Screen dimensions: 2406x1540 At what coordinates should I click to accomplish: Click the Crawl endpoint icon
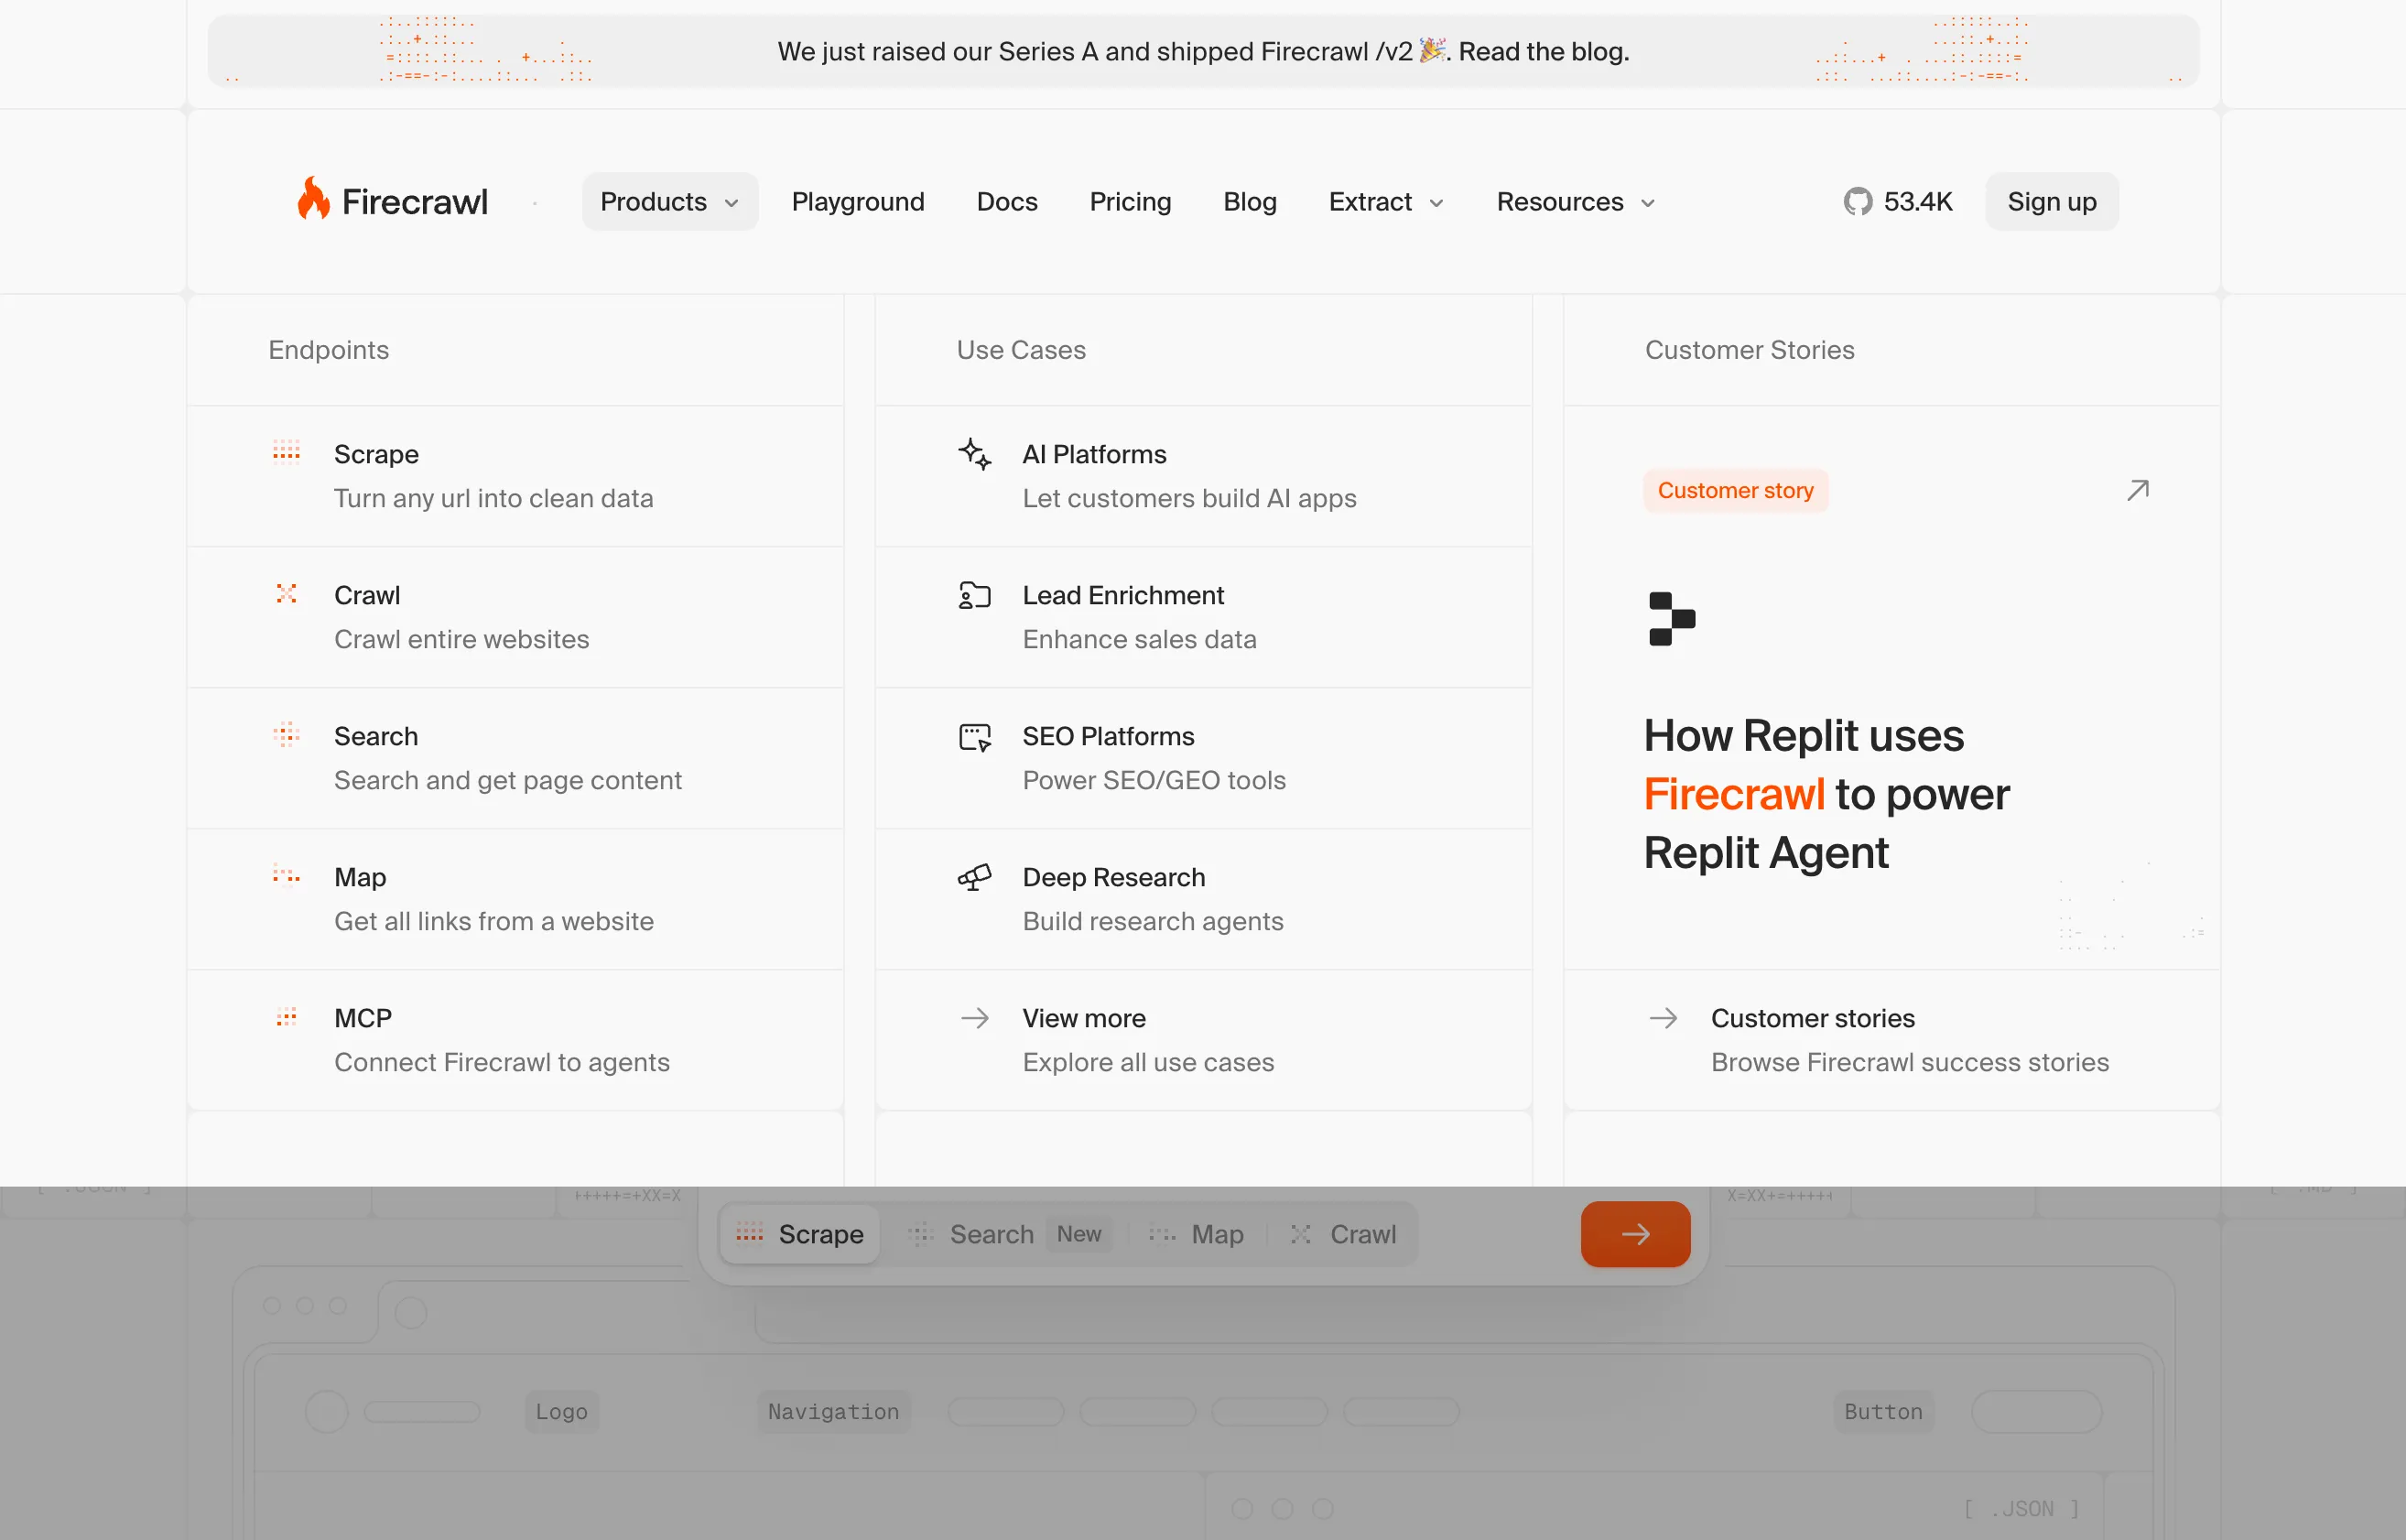point(287,594)
